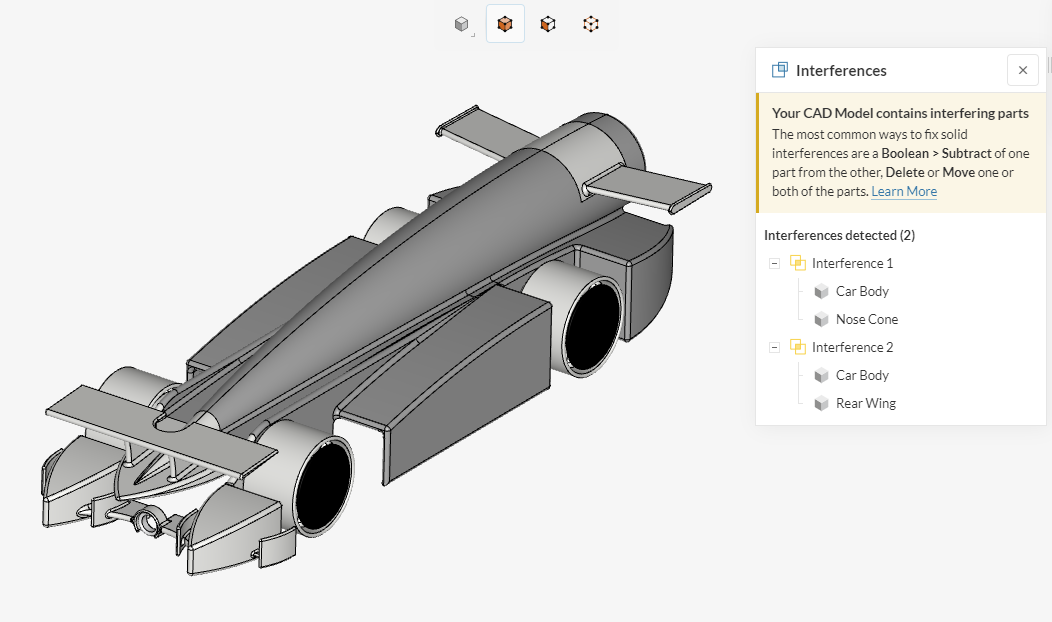This screenshot has height=622, width=1052.
Task: Select the Interference 2 label
Action: point(852,347)
